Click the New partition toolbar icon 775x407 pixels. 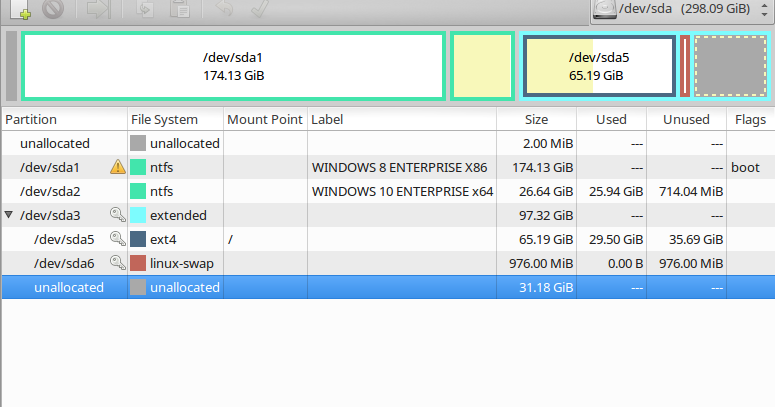click(18, 12)
